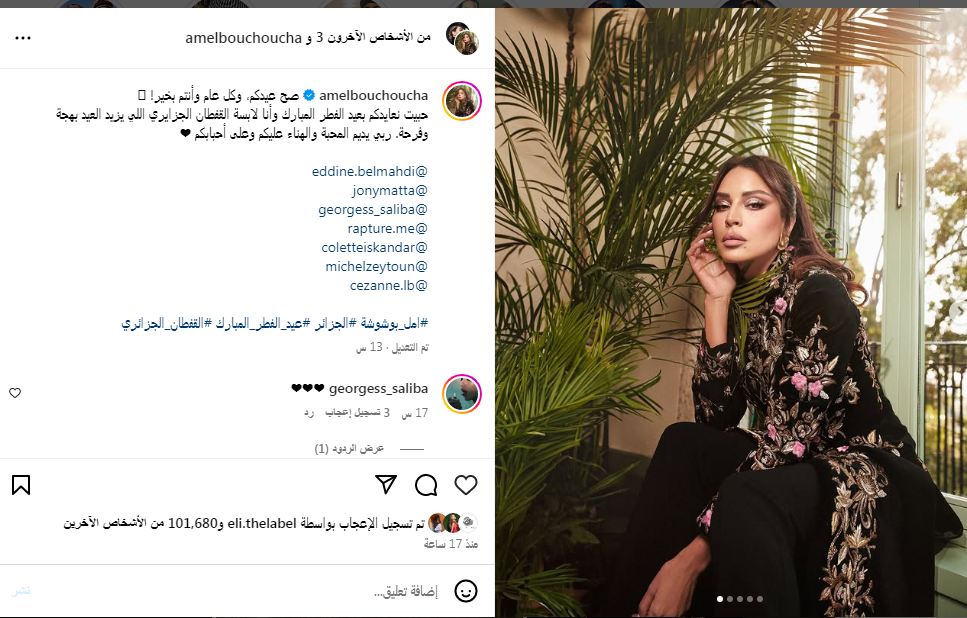Image resolution: width=967 pixels, height=618 pixels.
Task: Like georgess_saliba's comment with small heart
Action: (x=15, y=393)
